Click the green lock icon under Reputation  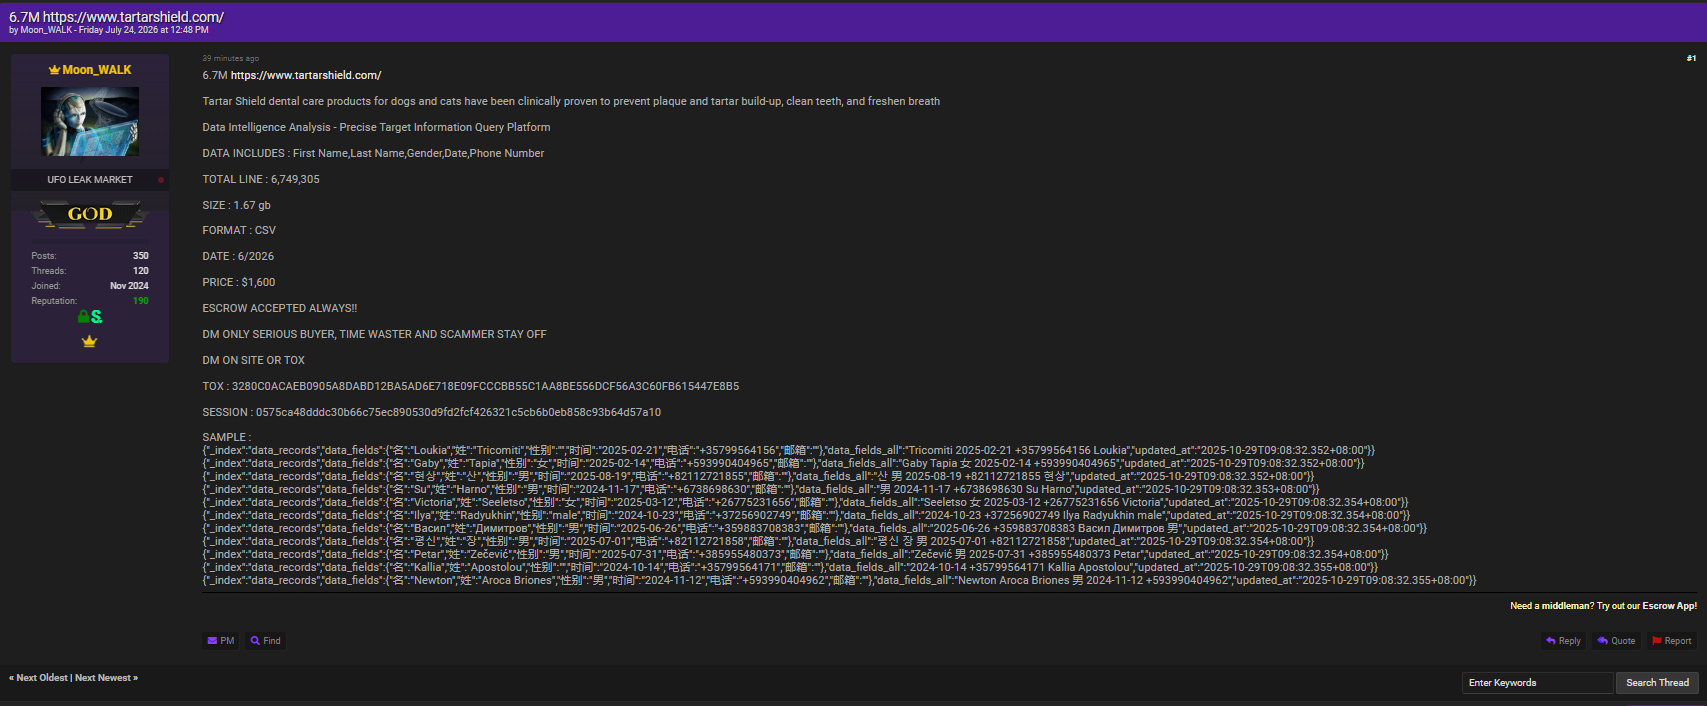(84, 317)
